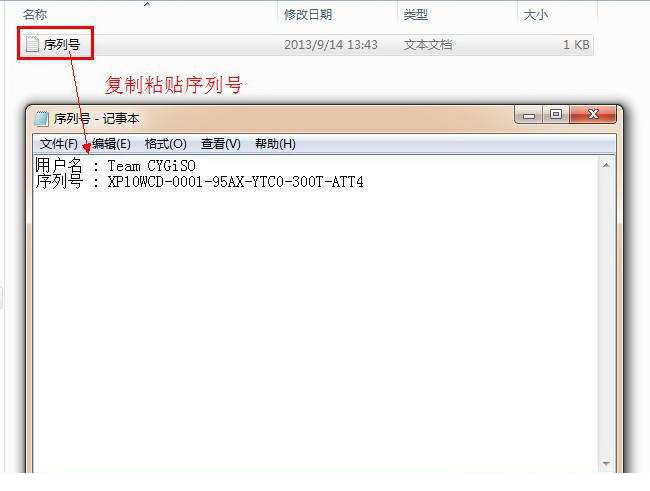The width and height of the screenshot is (650, 491).
Task: Close the 序列号 Notepad window
Action: pyautogui.click(x=593, y=114)
